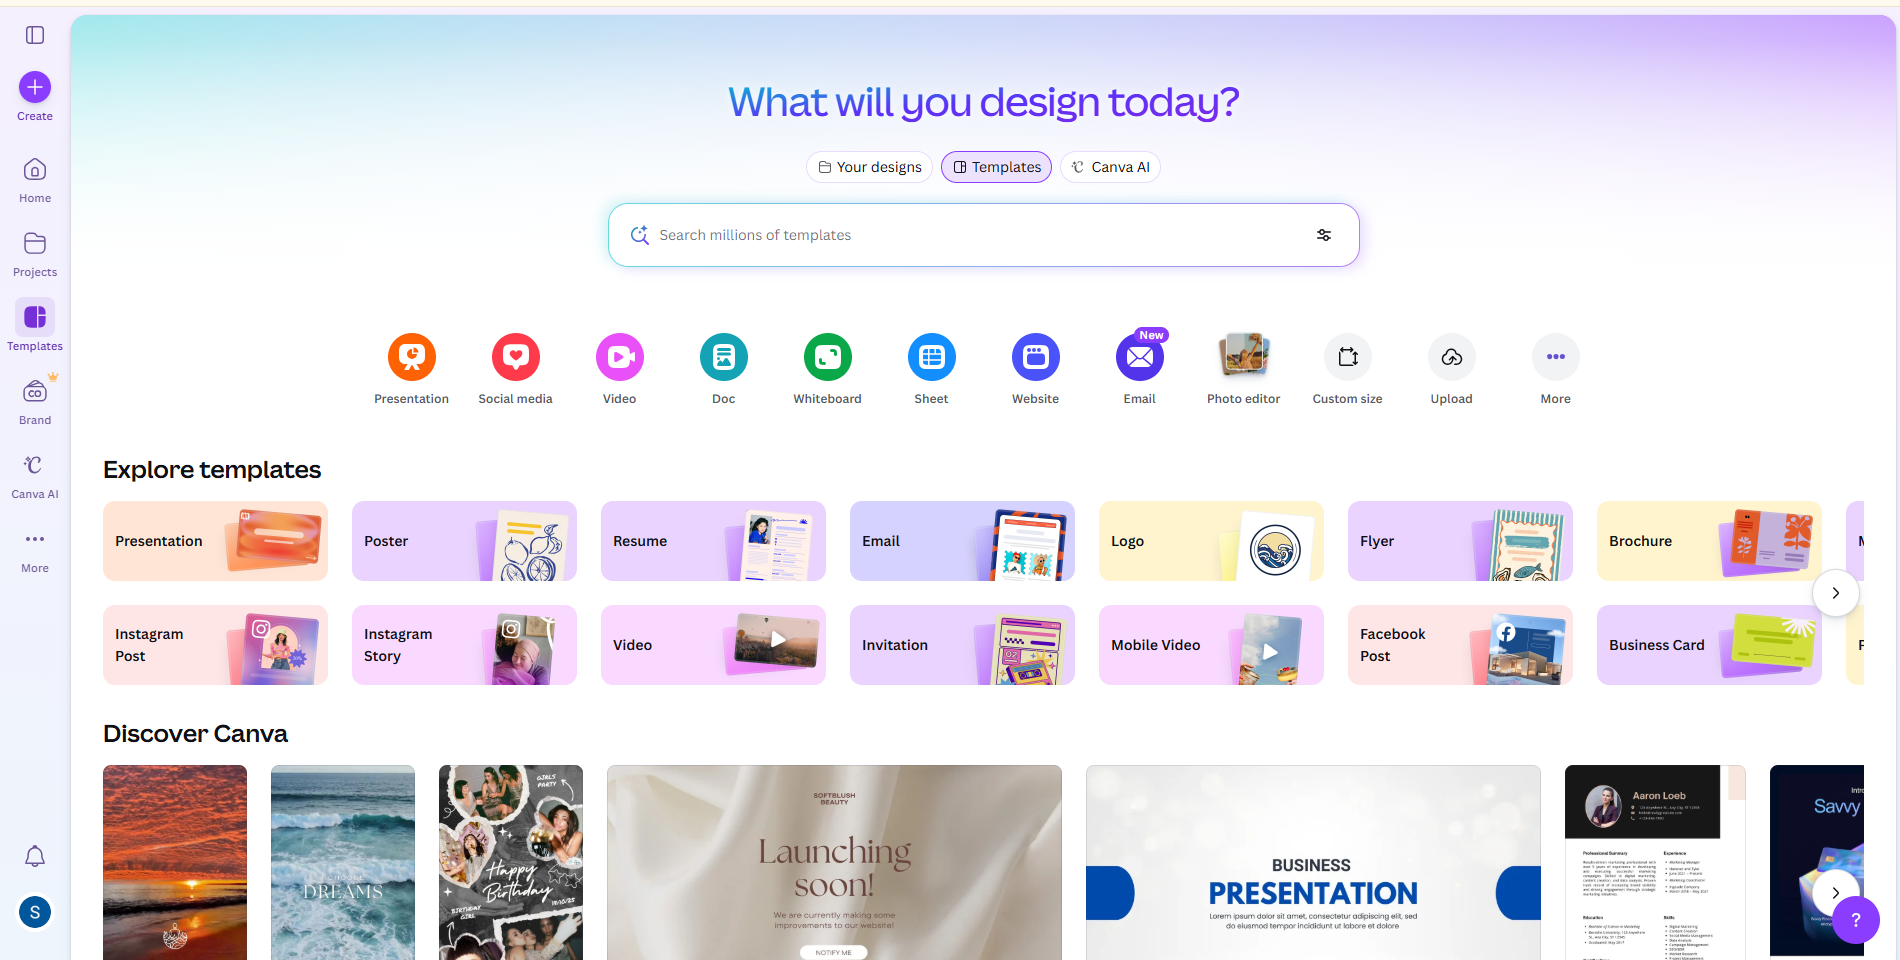Switch to Your designs tab
The height and width of the screenshot is (960, 1900).
coord(870,167)
